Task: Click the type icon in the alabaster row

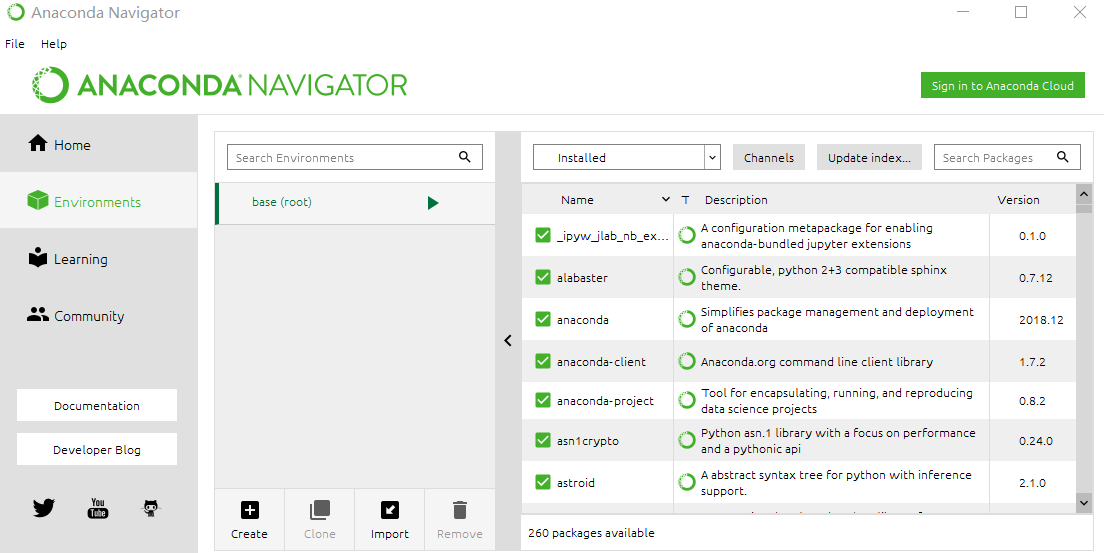Action: point(686,278)
